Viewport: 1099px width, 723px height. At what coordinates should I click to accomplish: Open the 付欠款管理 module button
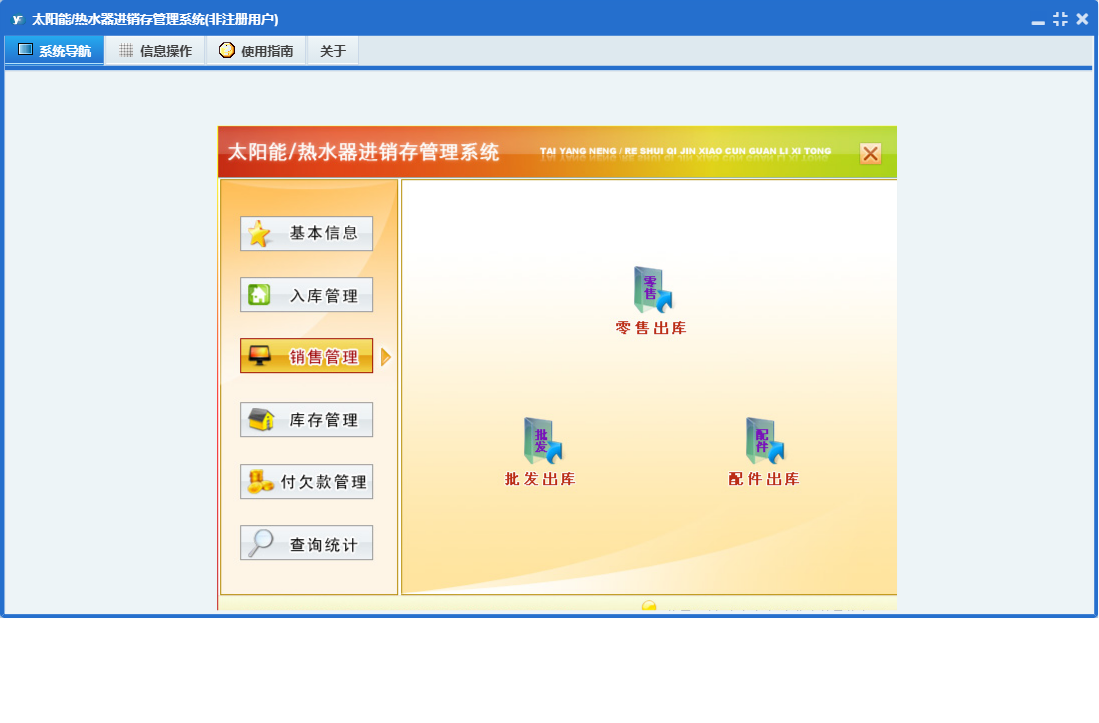[x=306, y=480]
